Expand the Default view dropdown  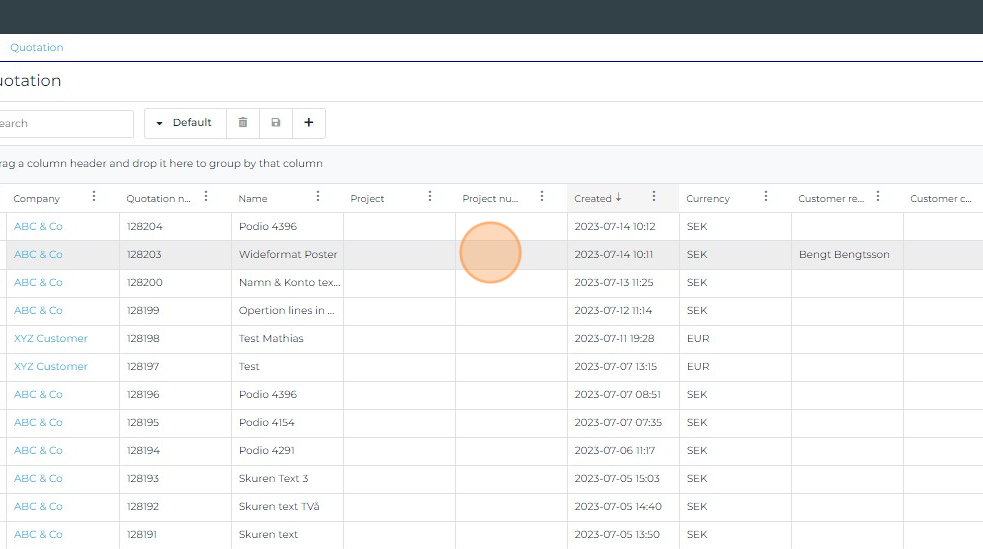[x=185, y=123]
